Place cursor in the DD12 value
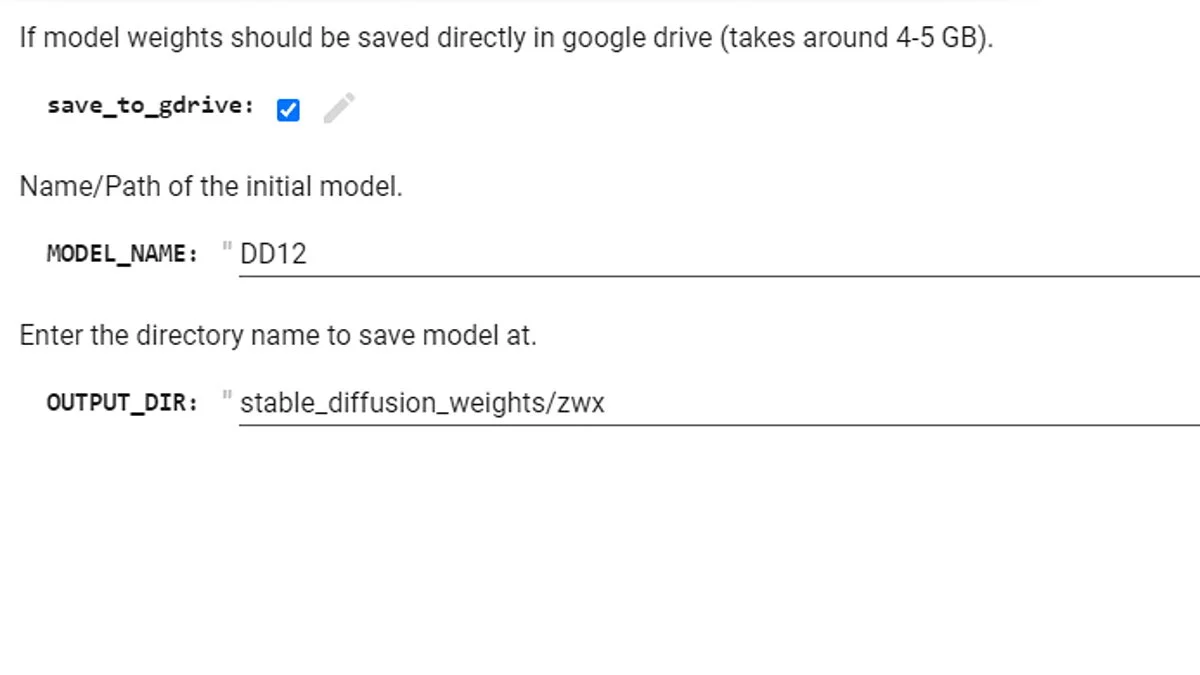 [x=273, y=254]
